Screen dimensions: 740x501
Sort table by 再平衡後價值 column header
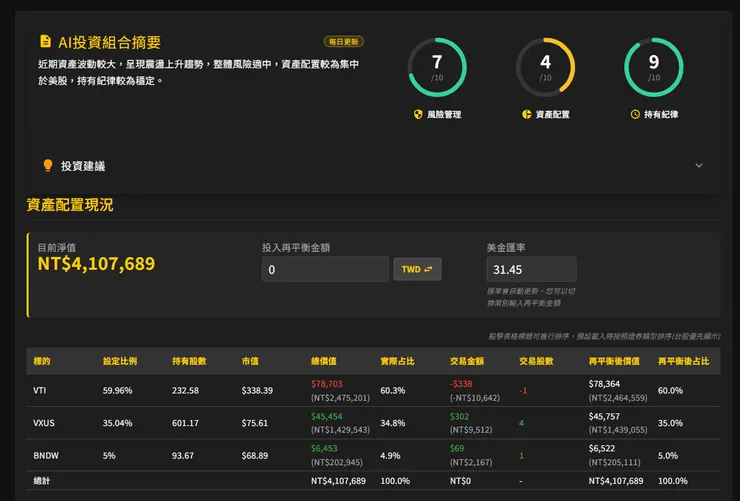pos(614,361)
